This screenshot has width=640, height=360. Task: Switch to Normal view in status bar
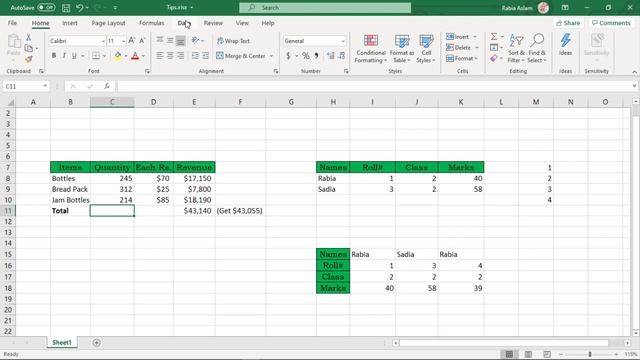click(x=509, y=354)
